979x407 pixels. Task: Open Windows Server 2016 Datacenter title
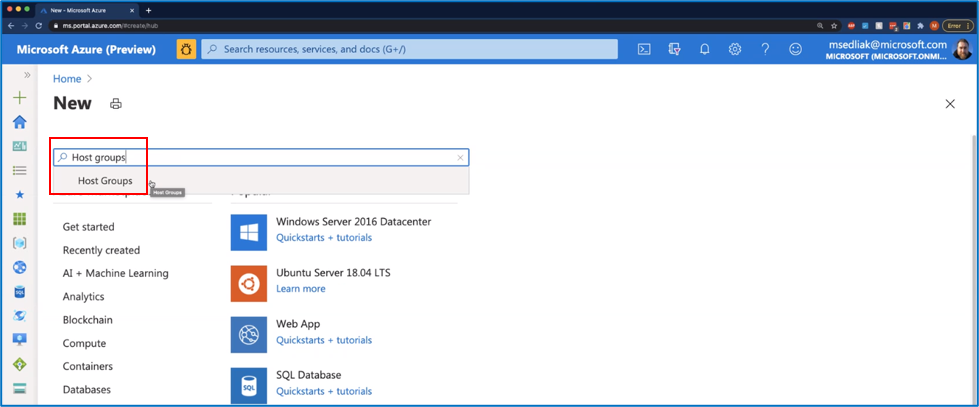[353, 222]
